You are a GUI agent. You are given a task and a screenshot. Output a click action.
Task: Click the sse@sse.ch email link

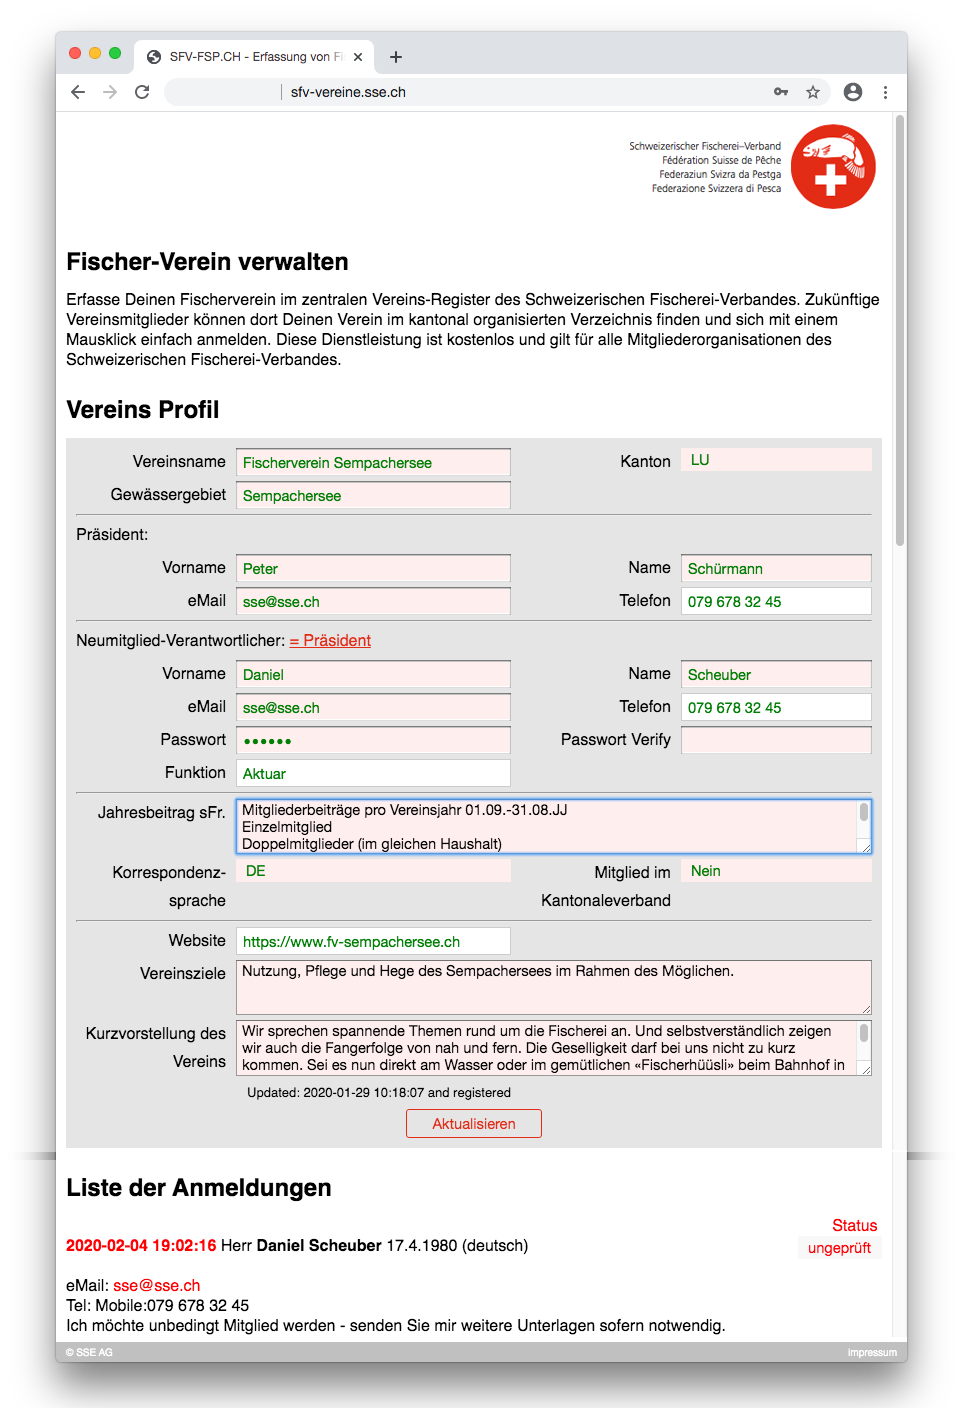[x=157, y=1286]
